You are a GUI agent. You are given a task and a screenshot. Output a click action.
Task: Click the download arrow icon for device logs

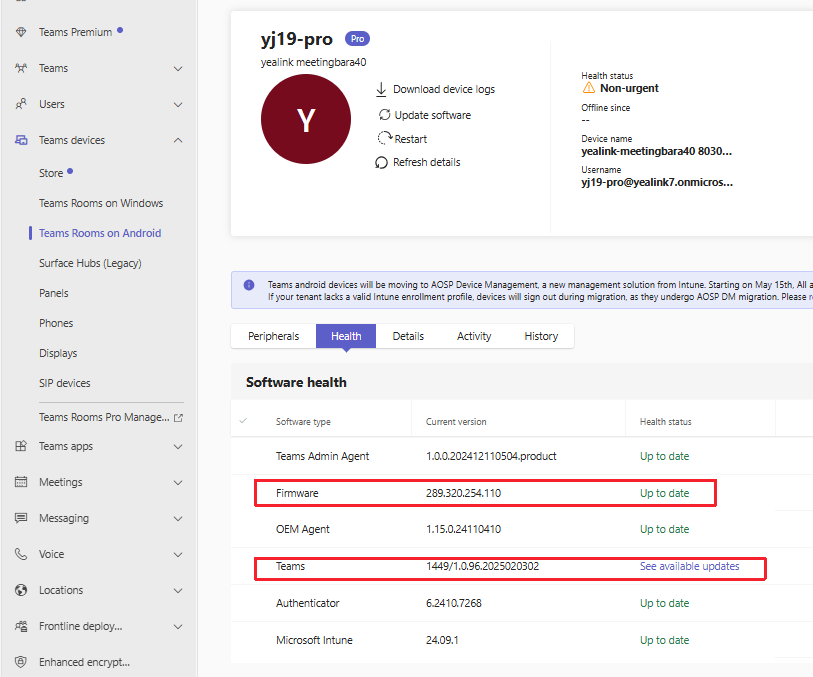coord(381,89)
